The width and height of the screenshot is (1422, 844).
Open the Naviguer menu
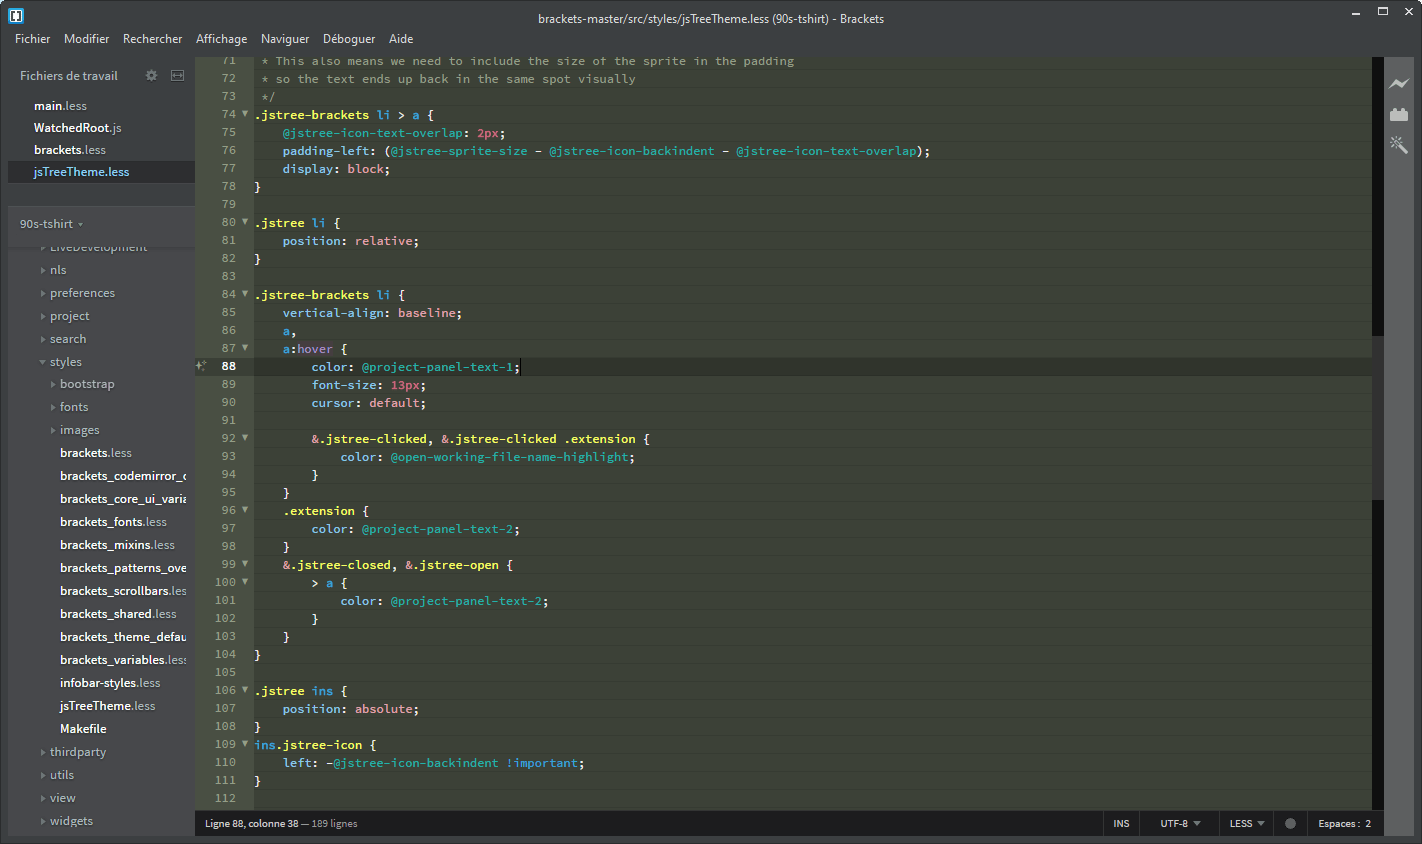pyautogui.click(x=285, y=39)
